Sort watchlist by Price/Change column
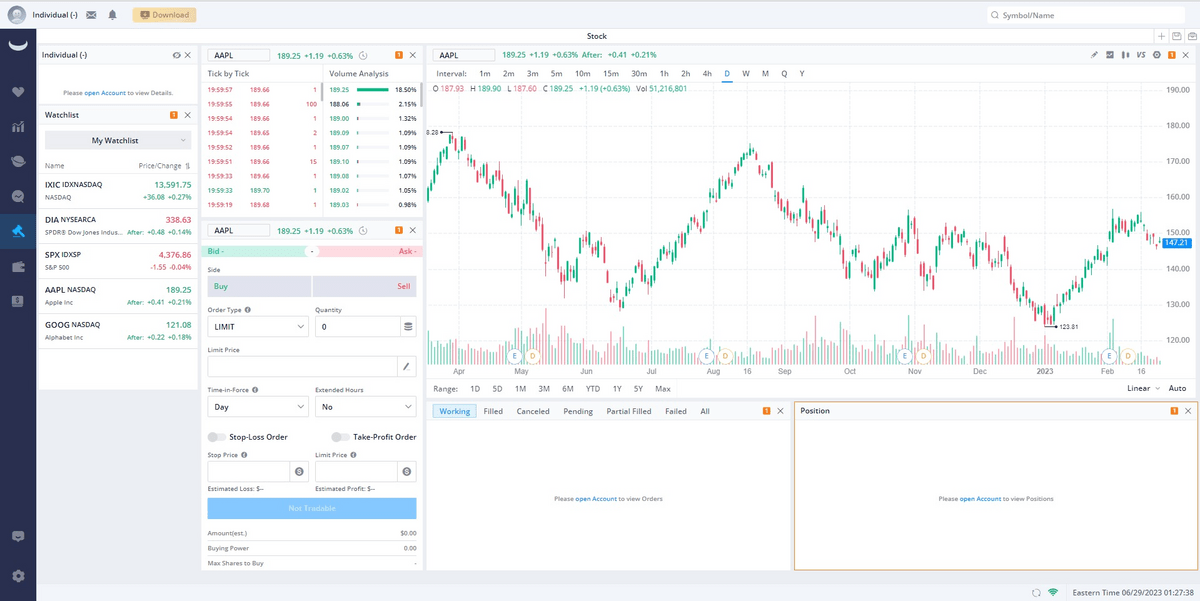This screenshot has width=1200, height=601. (x=164, y=166)
